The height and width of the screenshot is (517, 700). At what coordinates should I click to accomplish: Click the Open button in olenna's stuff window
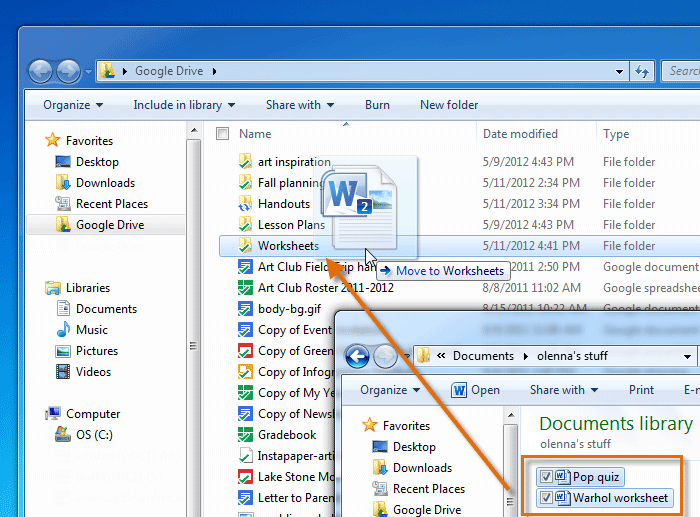click(x=475, y=390)
